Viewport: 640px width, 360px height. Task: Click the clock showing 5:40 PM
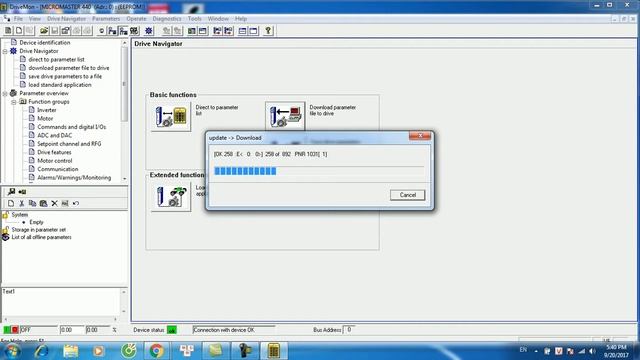[616, 347]
